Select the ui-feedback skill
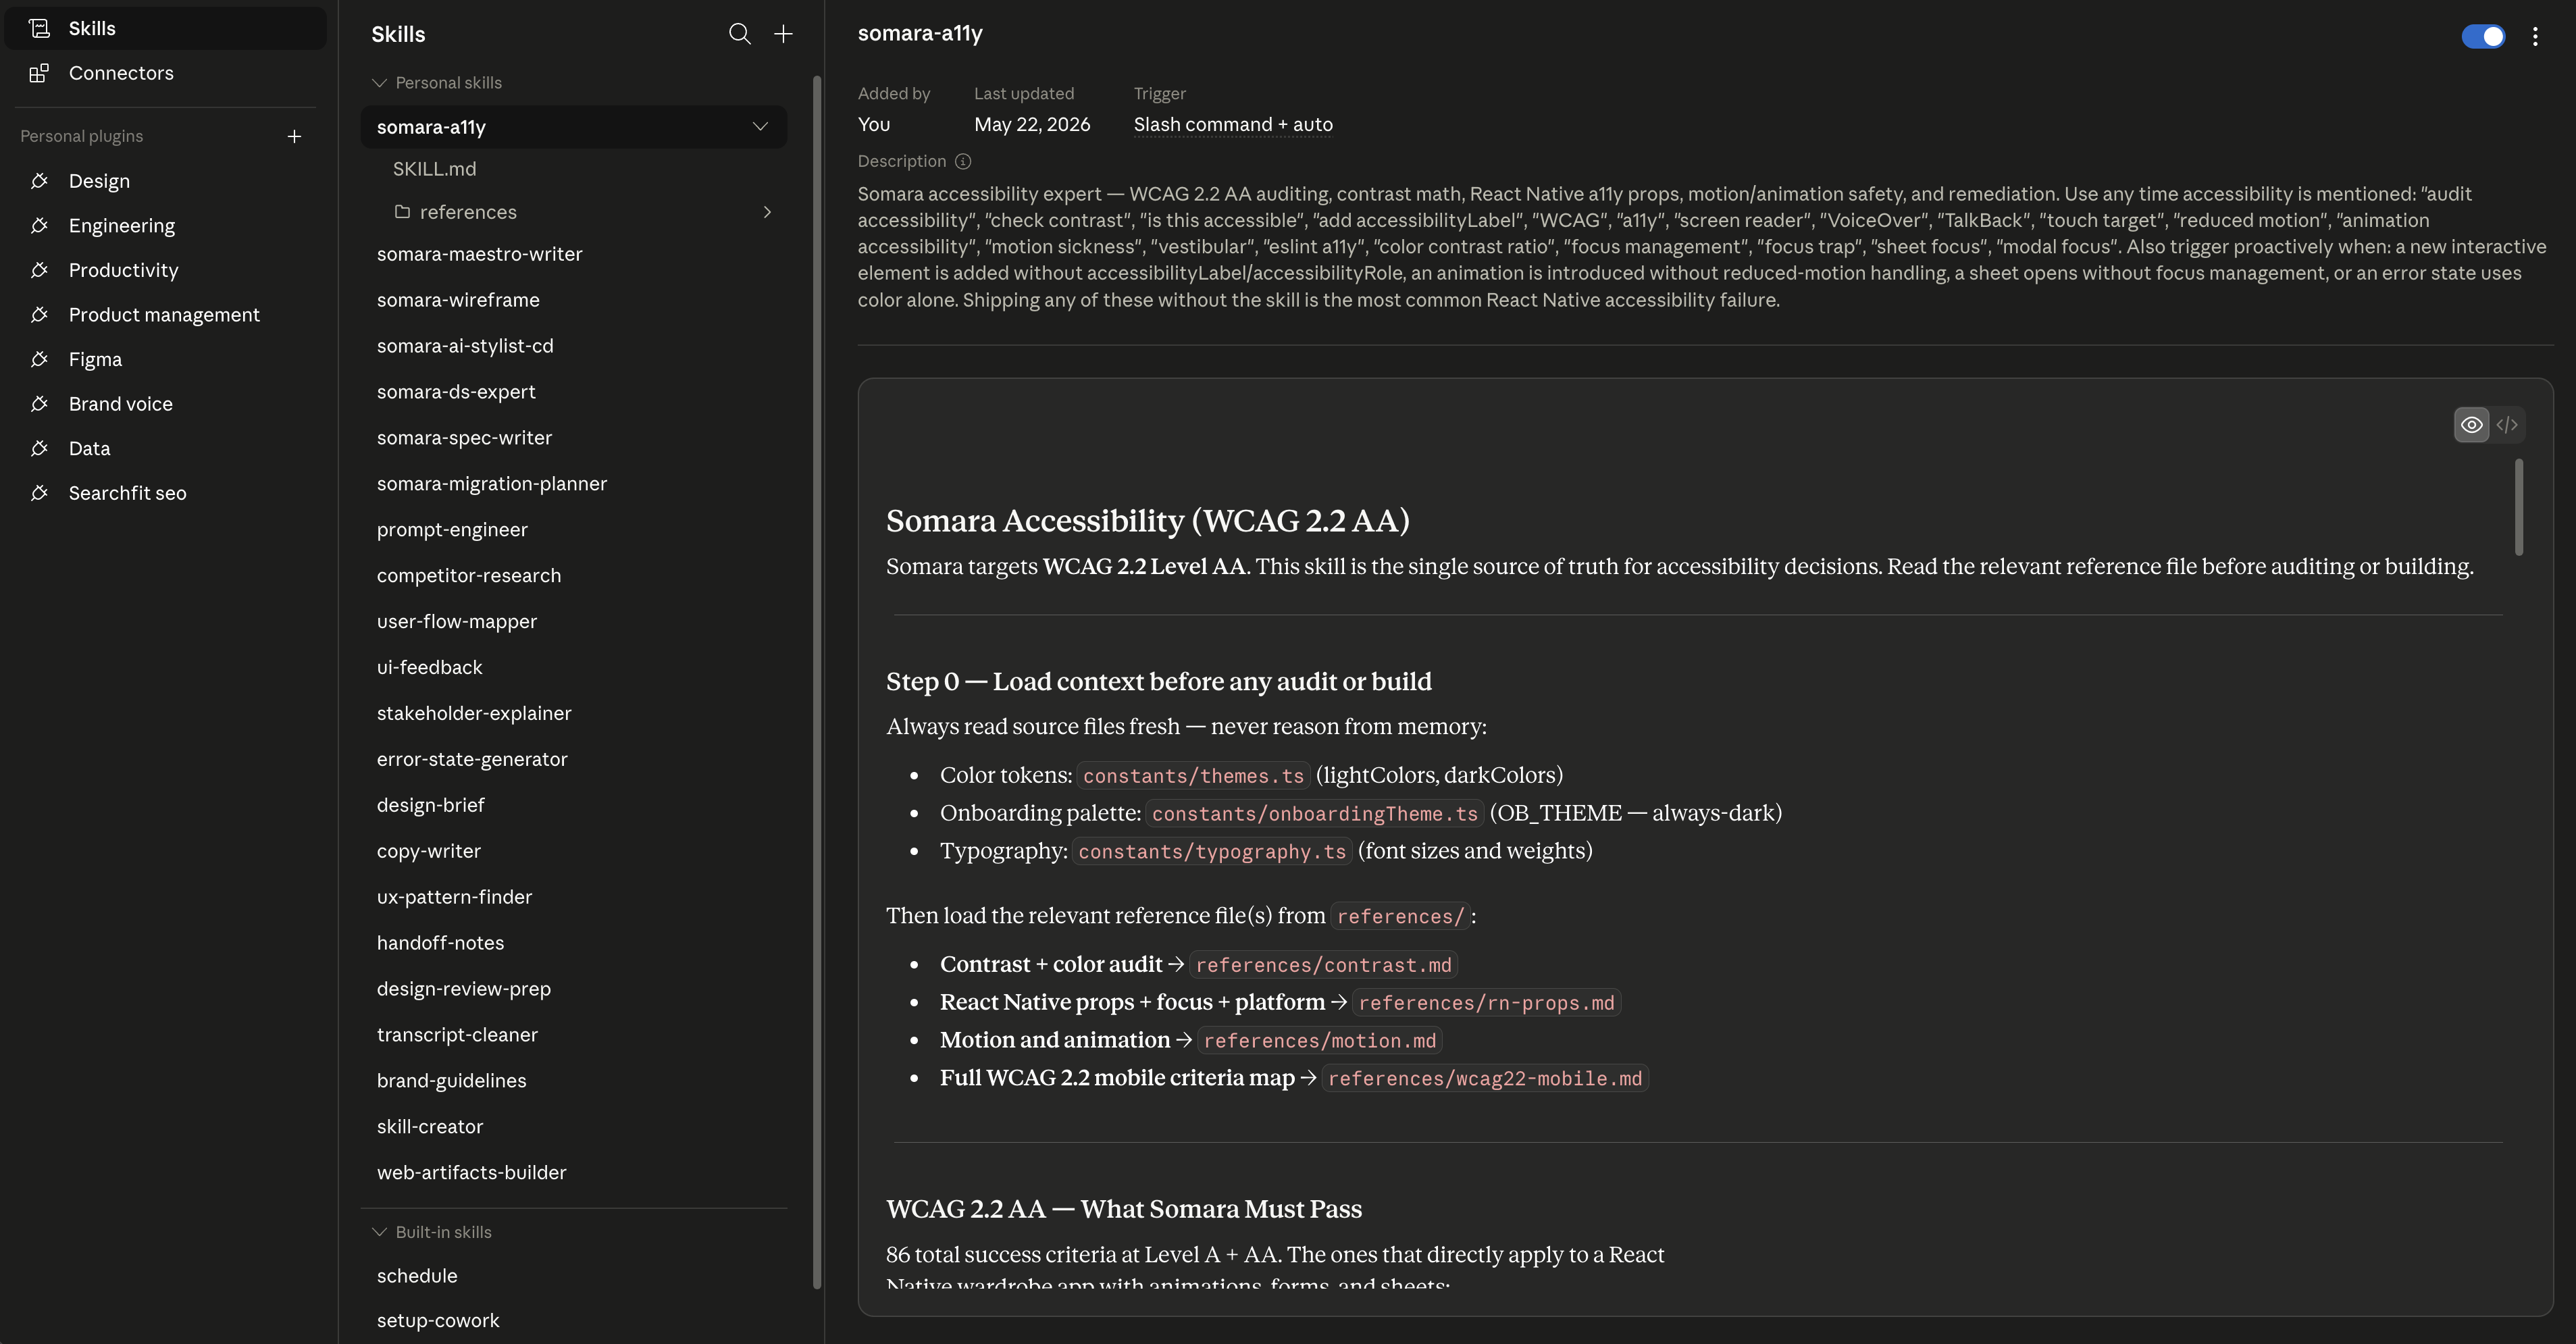The image size is (2576, 1344). click(574, 667)
